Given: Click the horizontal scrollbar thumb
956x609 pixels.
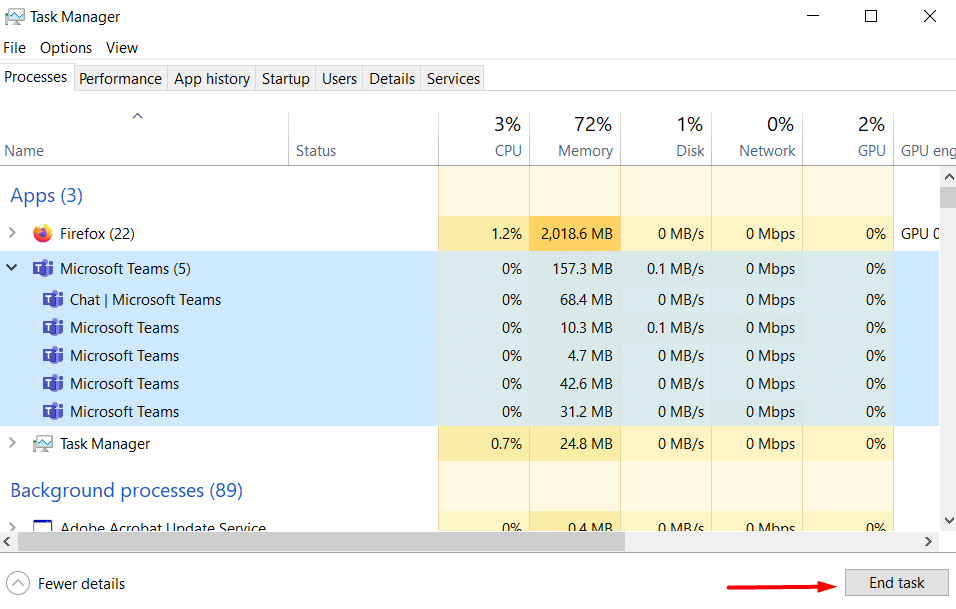Looking at the screenshot, I should point(320,541).
